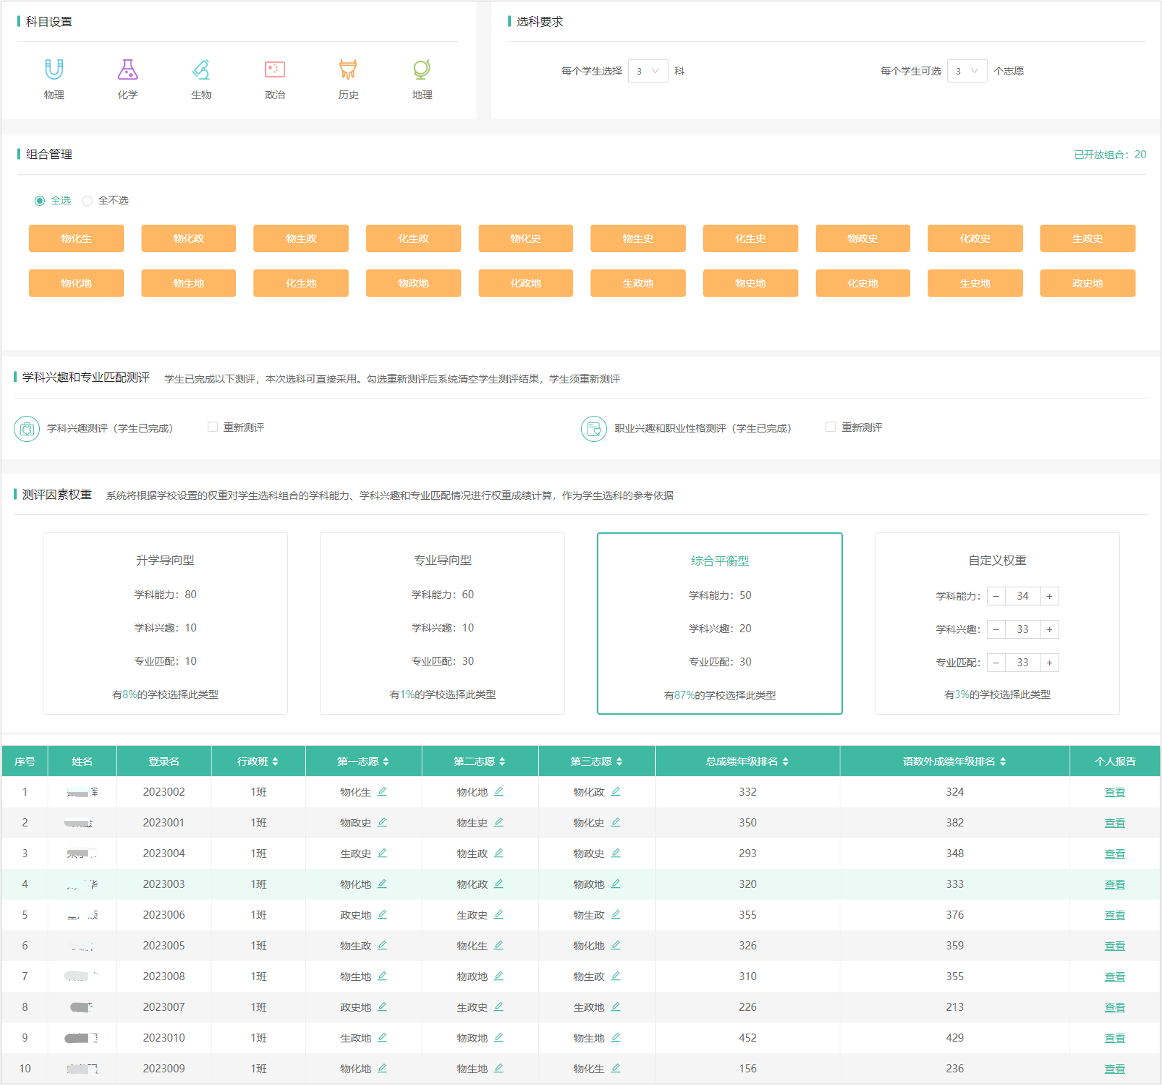The image size is (1162, 1085).
Task: Toggle the 物化生 combination button
Action: (x=76, y=239)
